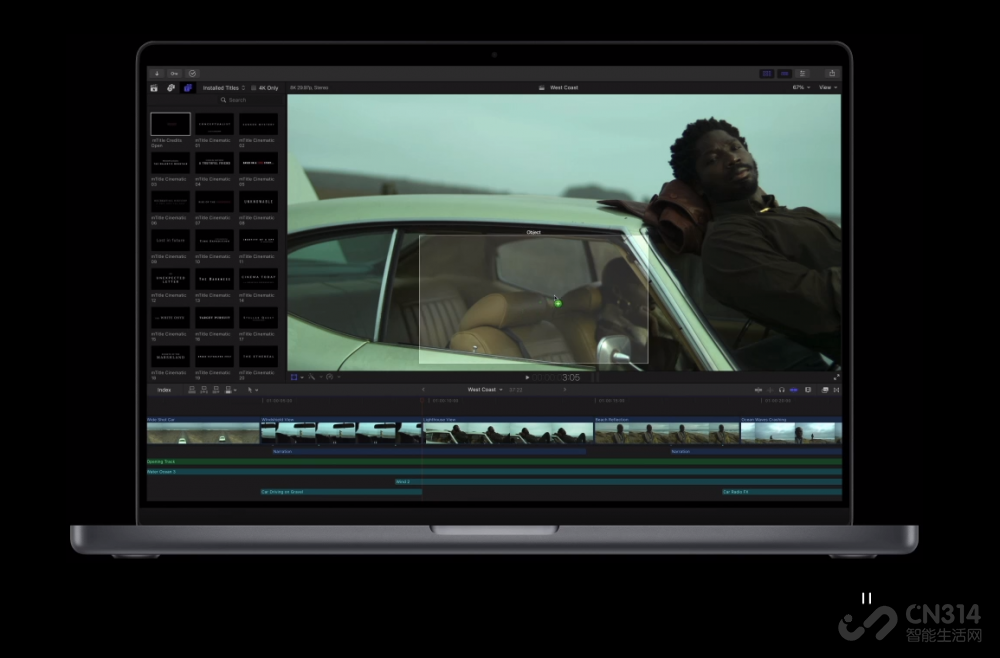Select the mTitle Credits Open thumbnail
Viewport: 1000px width, 658px height.
point(170,124)
